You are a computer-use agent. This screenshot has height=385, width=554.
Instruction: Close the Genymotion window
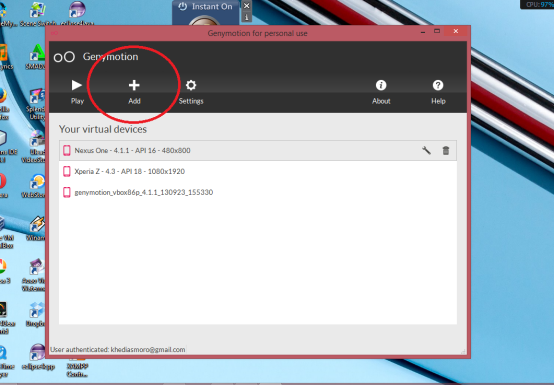tap(456, 31)
